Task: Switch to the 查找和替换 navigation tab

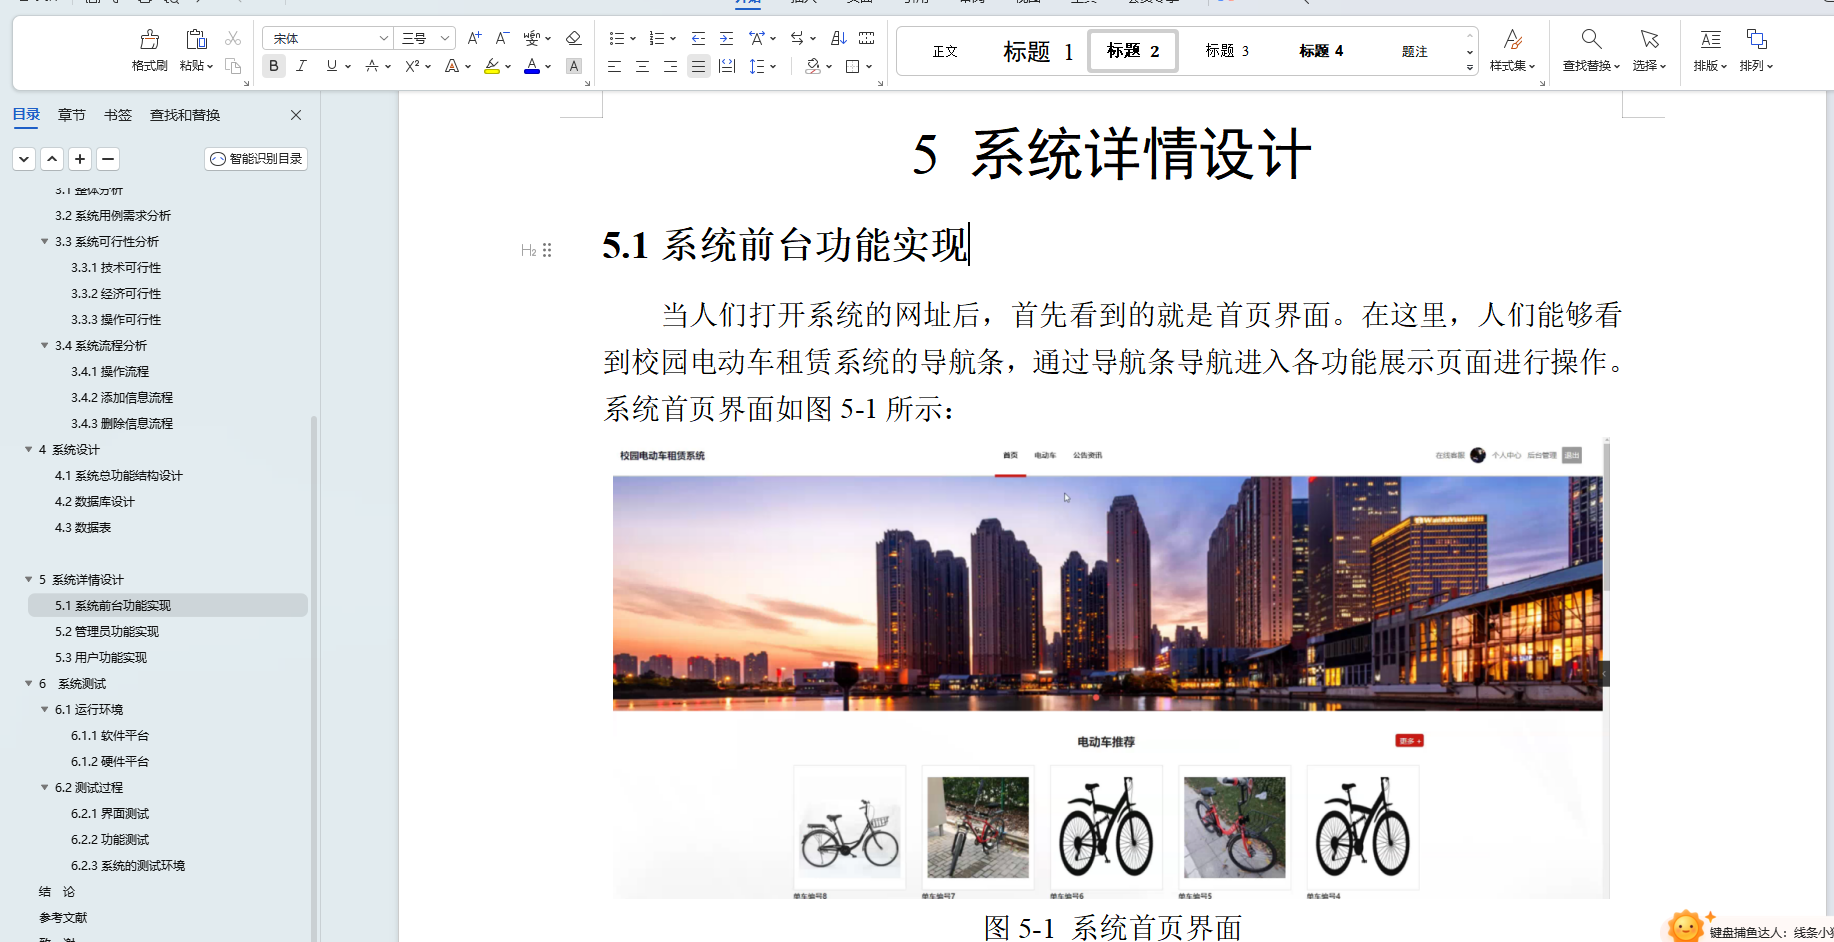Action: 185,115
